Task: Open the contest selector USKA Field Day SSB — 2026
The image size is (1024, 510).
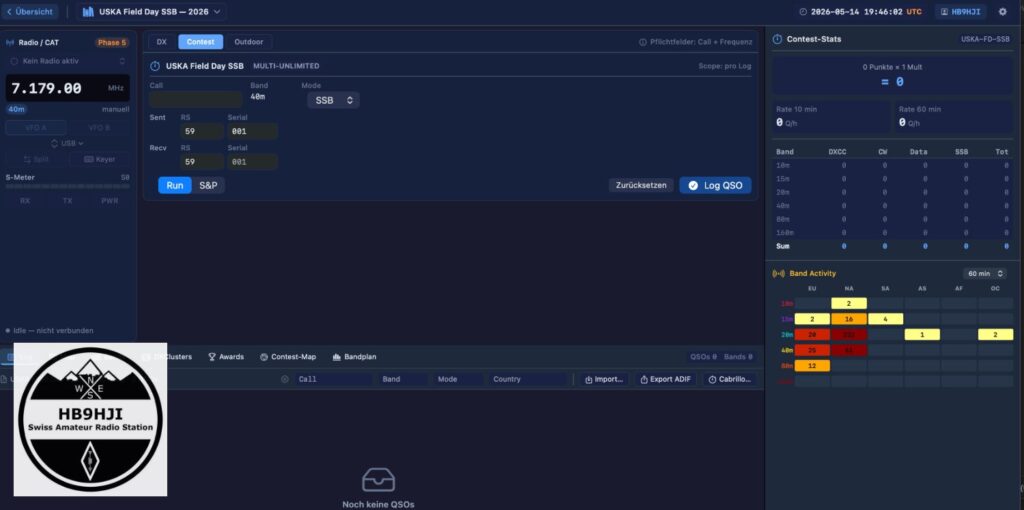Action: [151, 12]
